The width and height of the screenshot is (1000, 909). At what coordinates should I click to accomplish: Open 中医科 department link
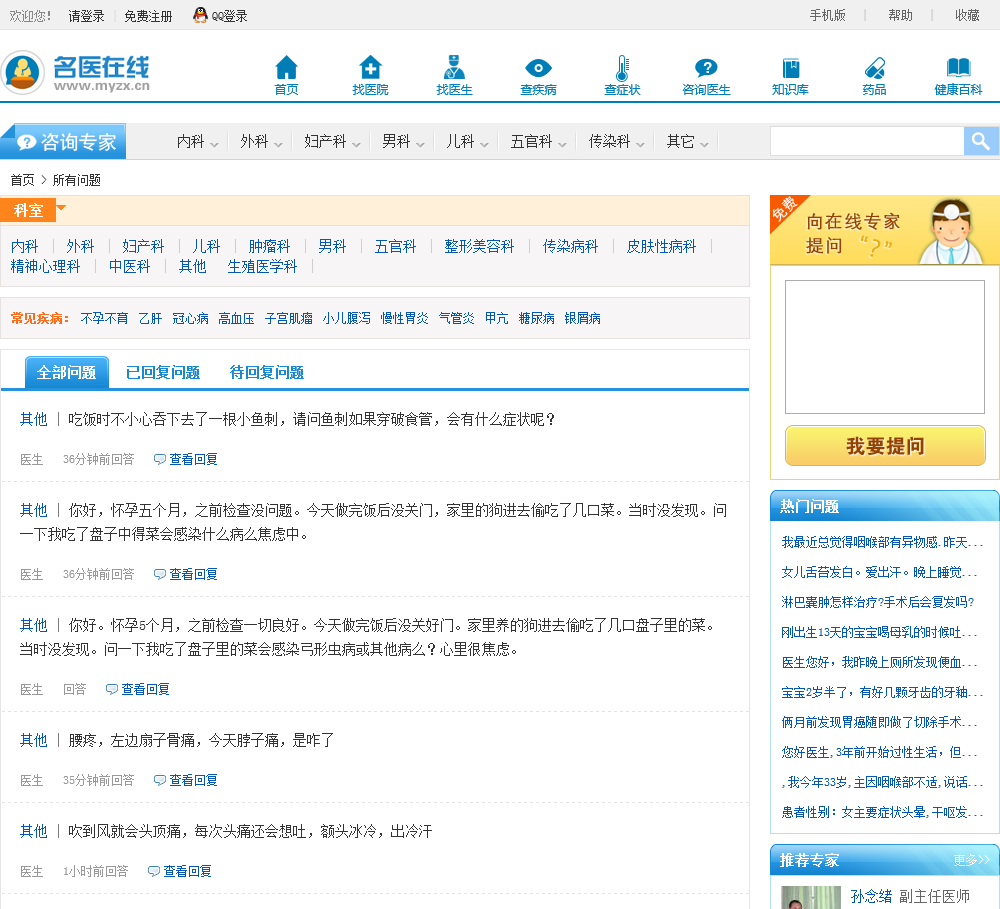pyautogui.click(x=129, y=267)
